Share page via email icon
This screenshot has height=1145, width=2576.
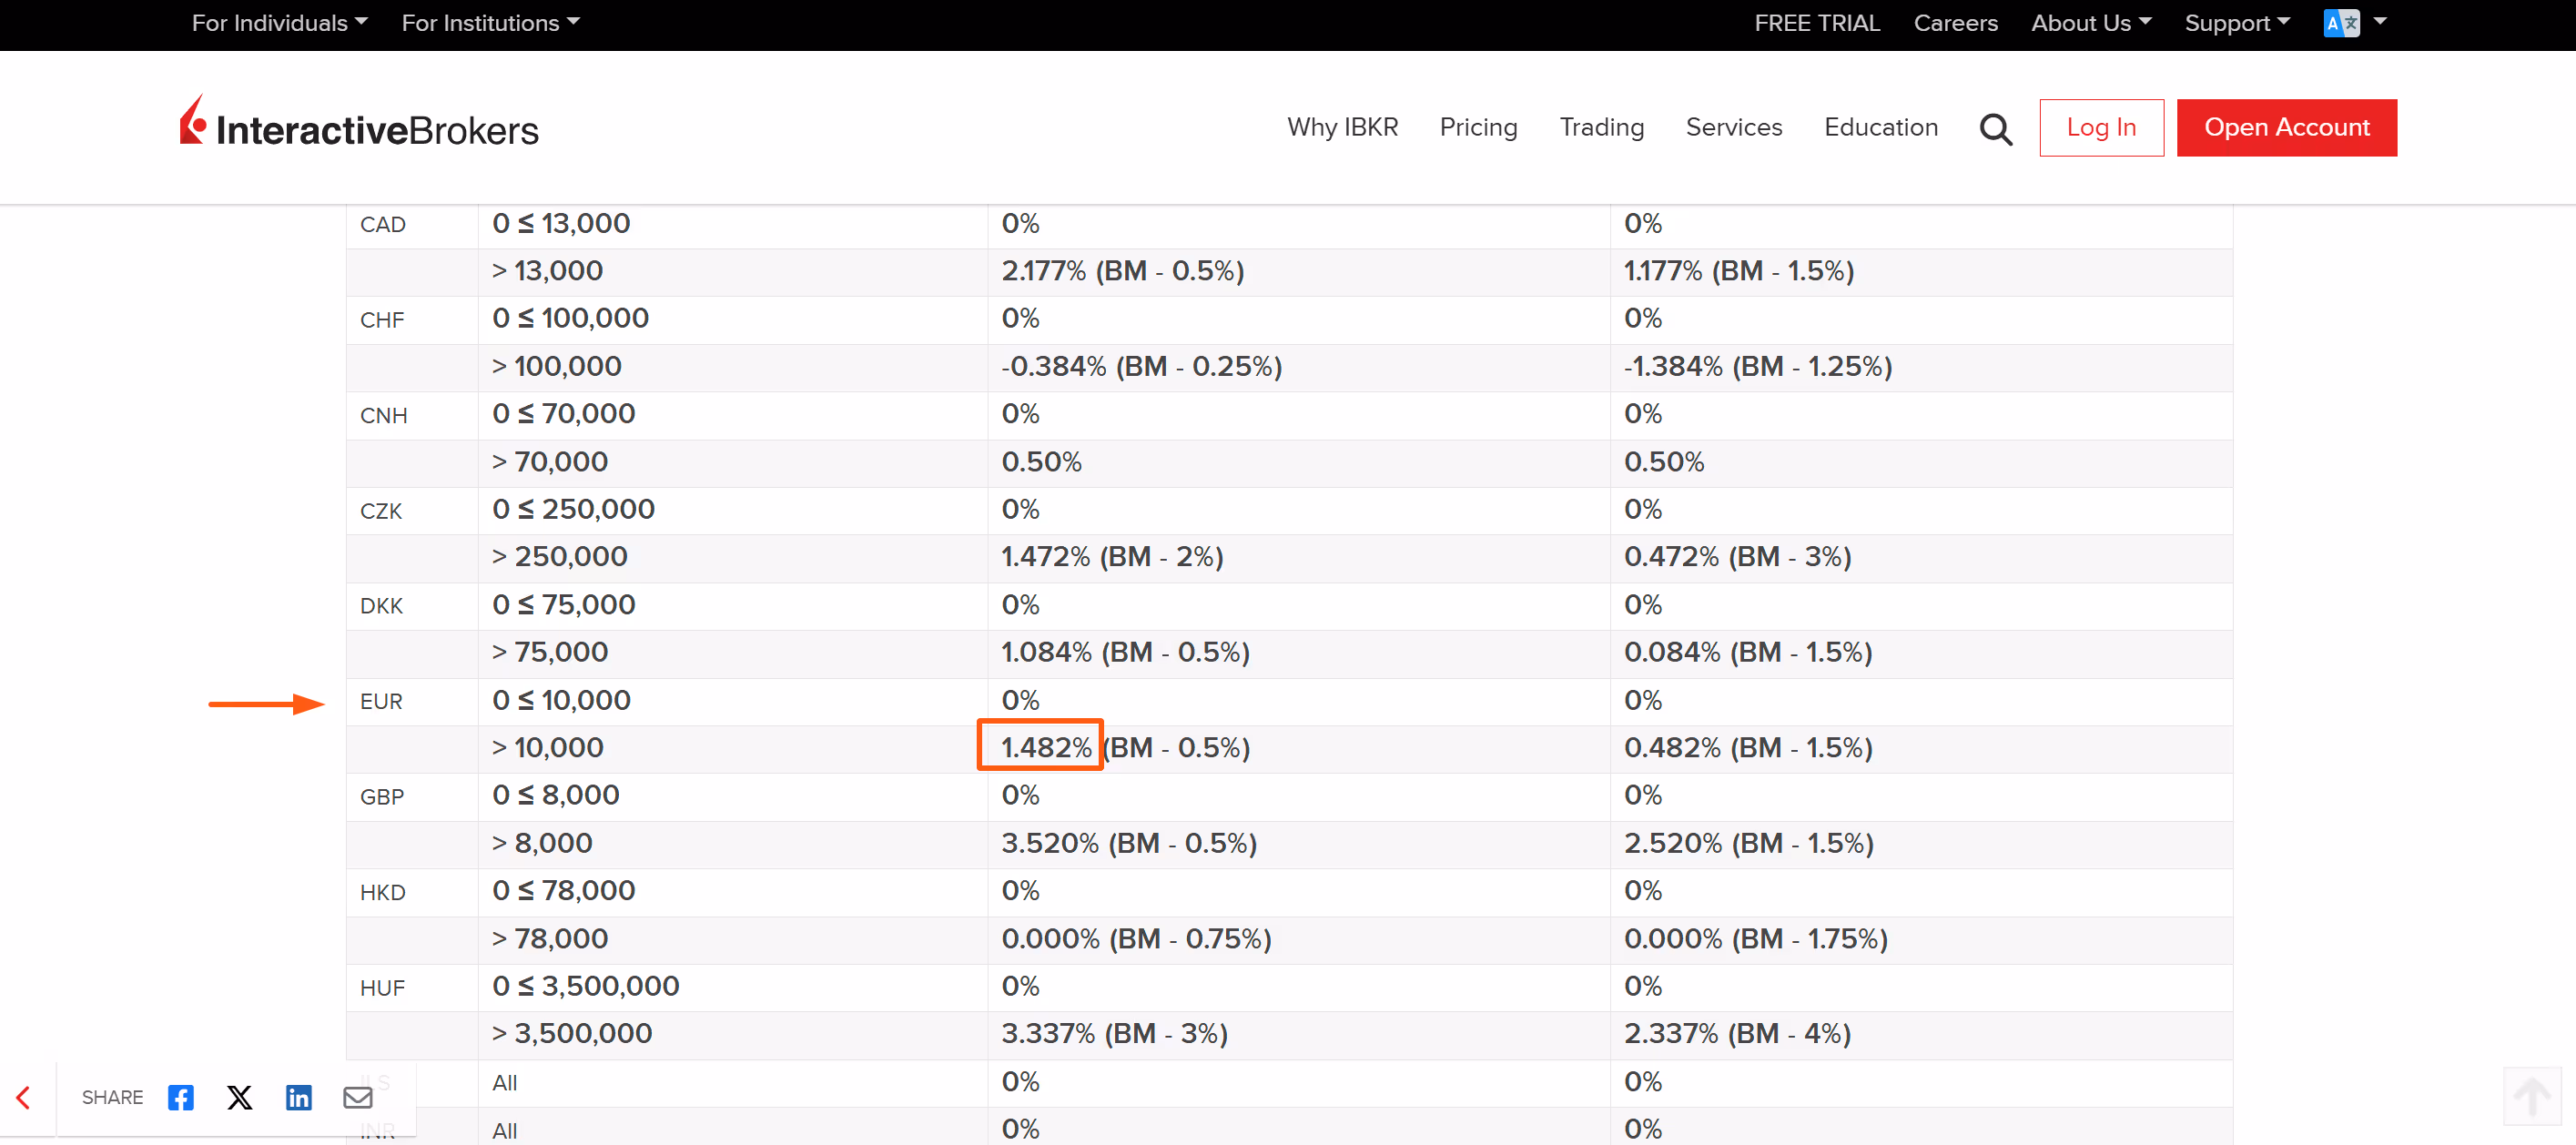click(357, 1097)
